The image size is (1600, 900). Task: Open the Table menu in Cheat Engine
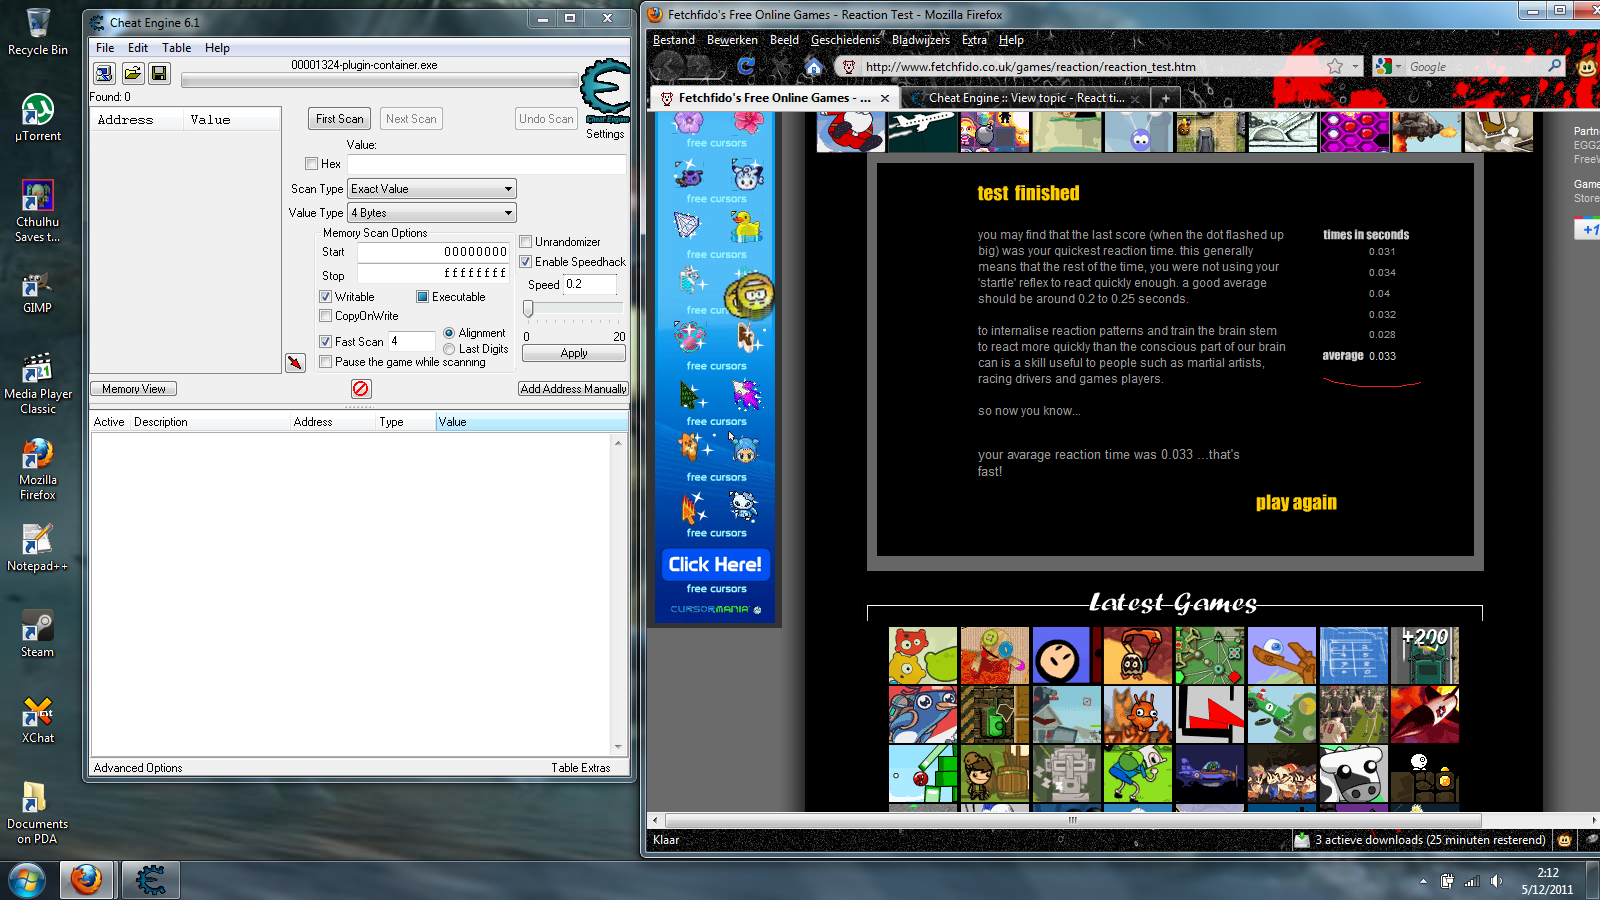176,48
